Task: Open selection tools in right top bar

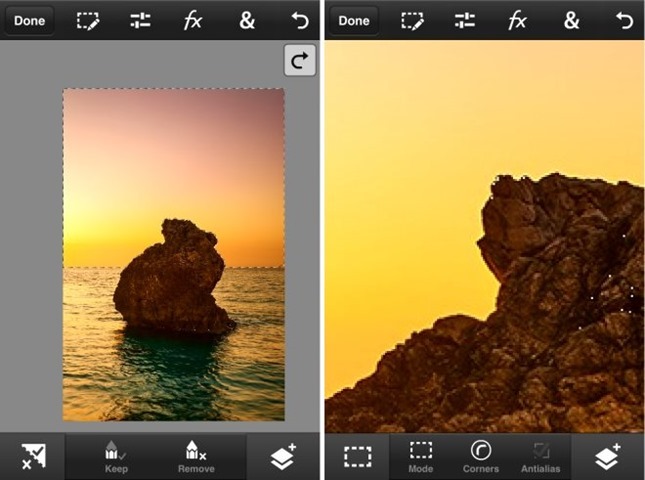Action: (x=412, y=20)
